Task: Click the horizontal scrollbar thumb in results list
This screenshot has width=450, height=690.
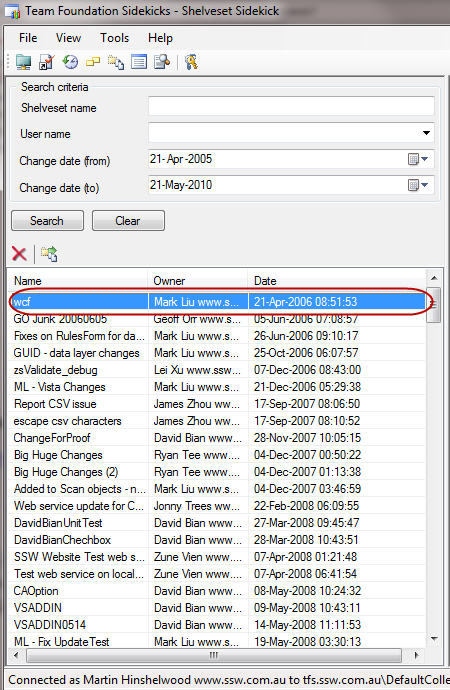Action: [214, 655]
